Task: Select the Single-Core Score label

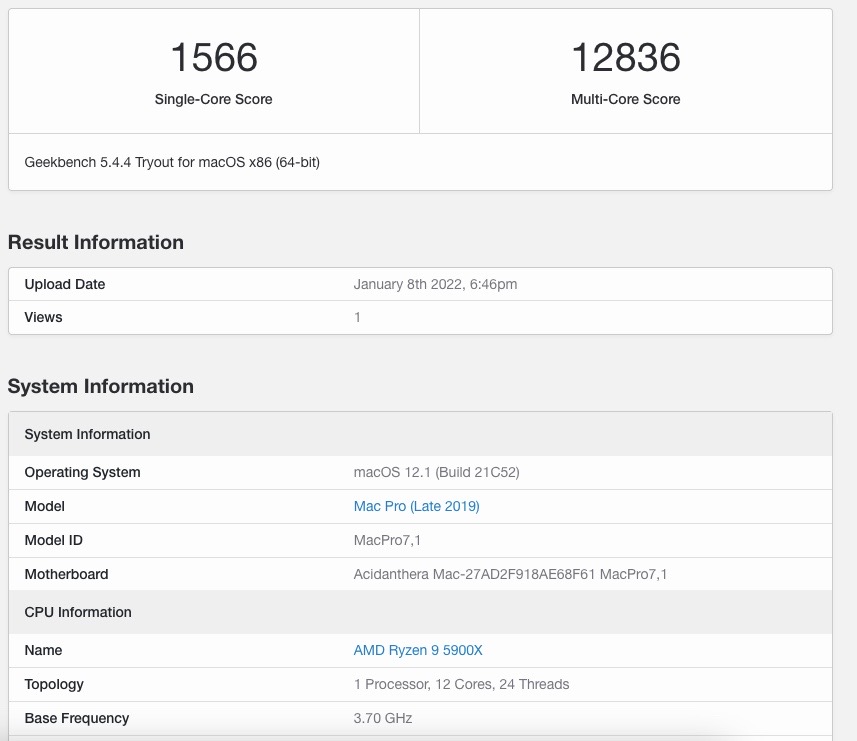Action: (x=213, y=99)
